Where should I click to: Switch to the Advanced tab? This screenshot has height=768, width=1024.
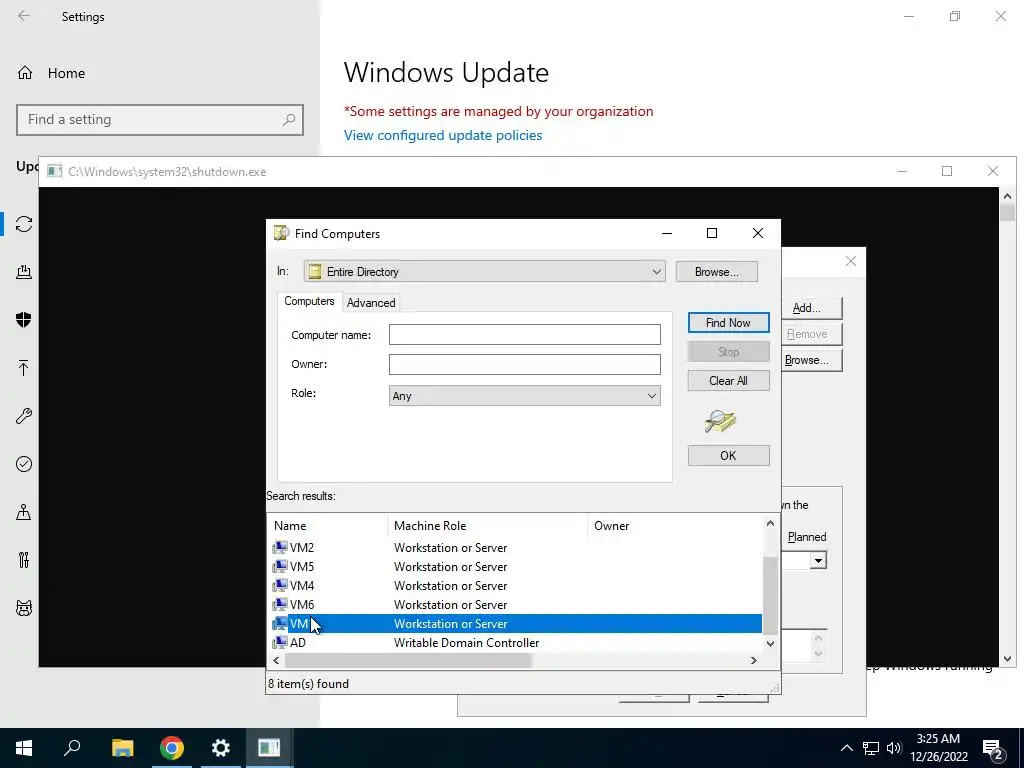pyautogui.click(x=371, y=302)
